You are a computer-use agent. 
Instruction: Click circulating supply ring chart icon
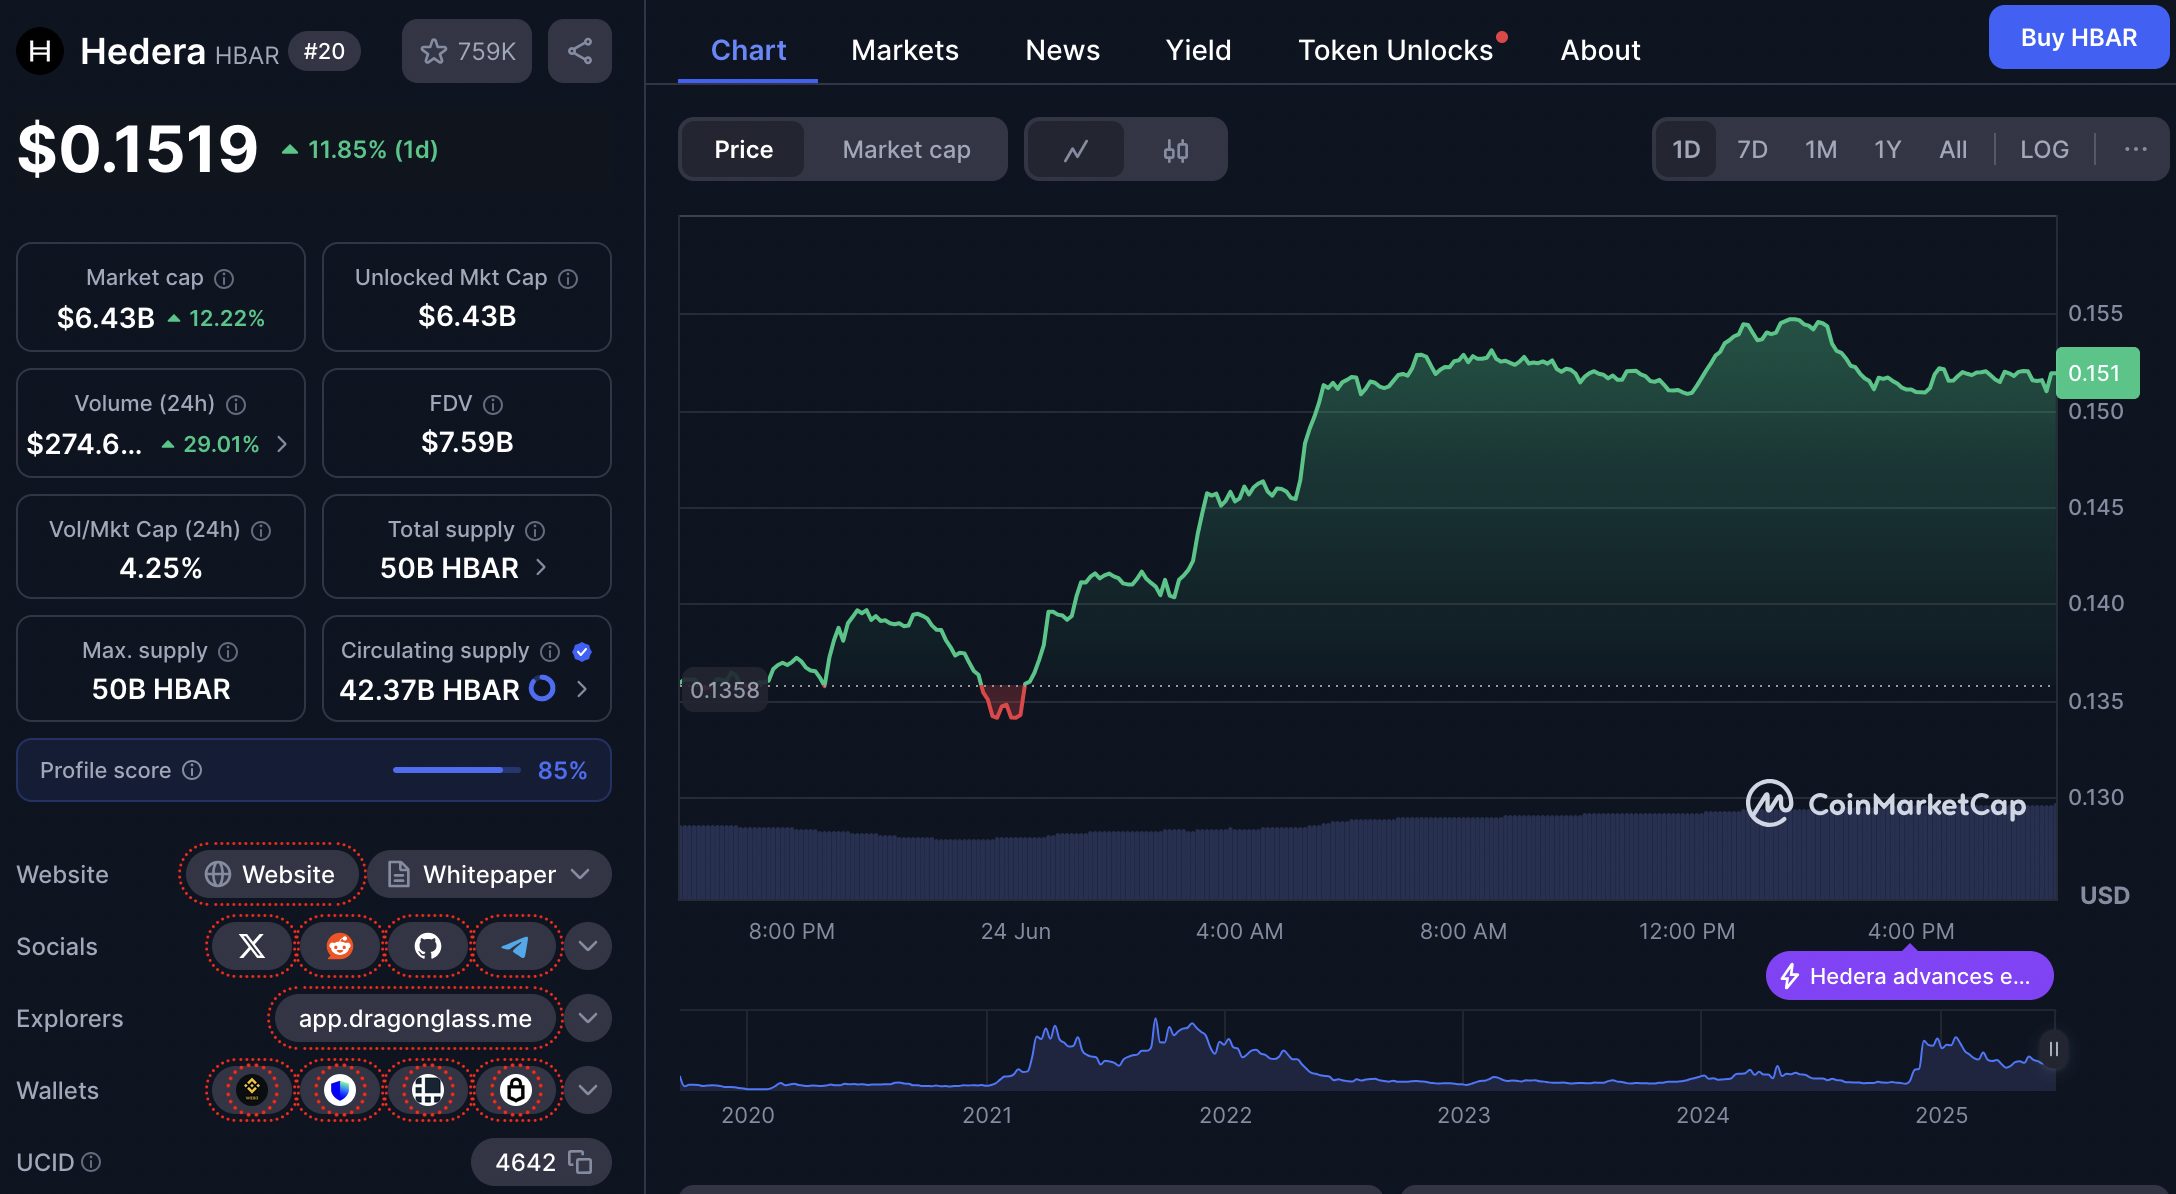coord(542,689)
